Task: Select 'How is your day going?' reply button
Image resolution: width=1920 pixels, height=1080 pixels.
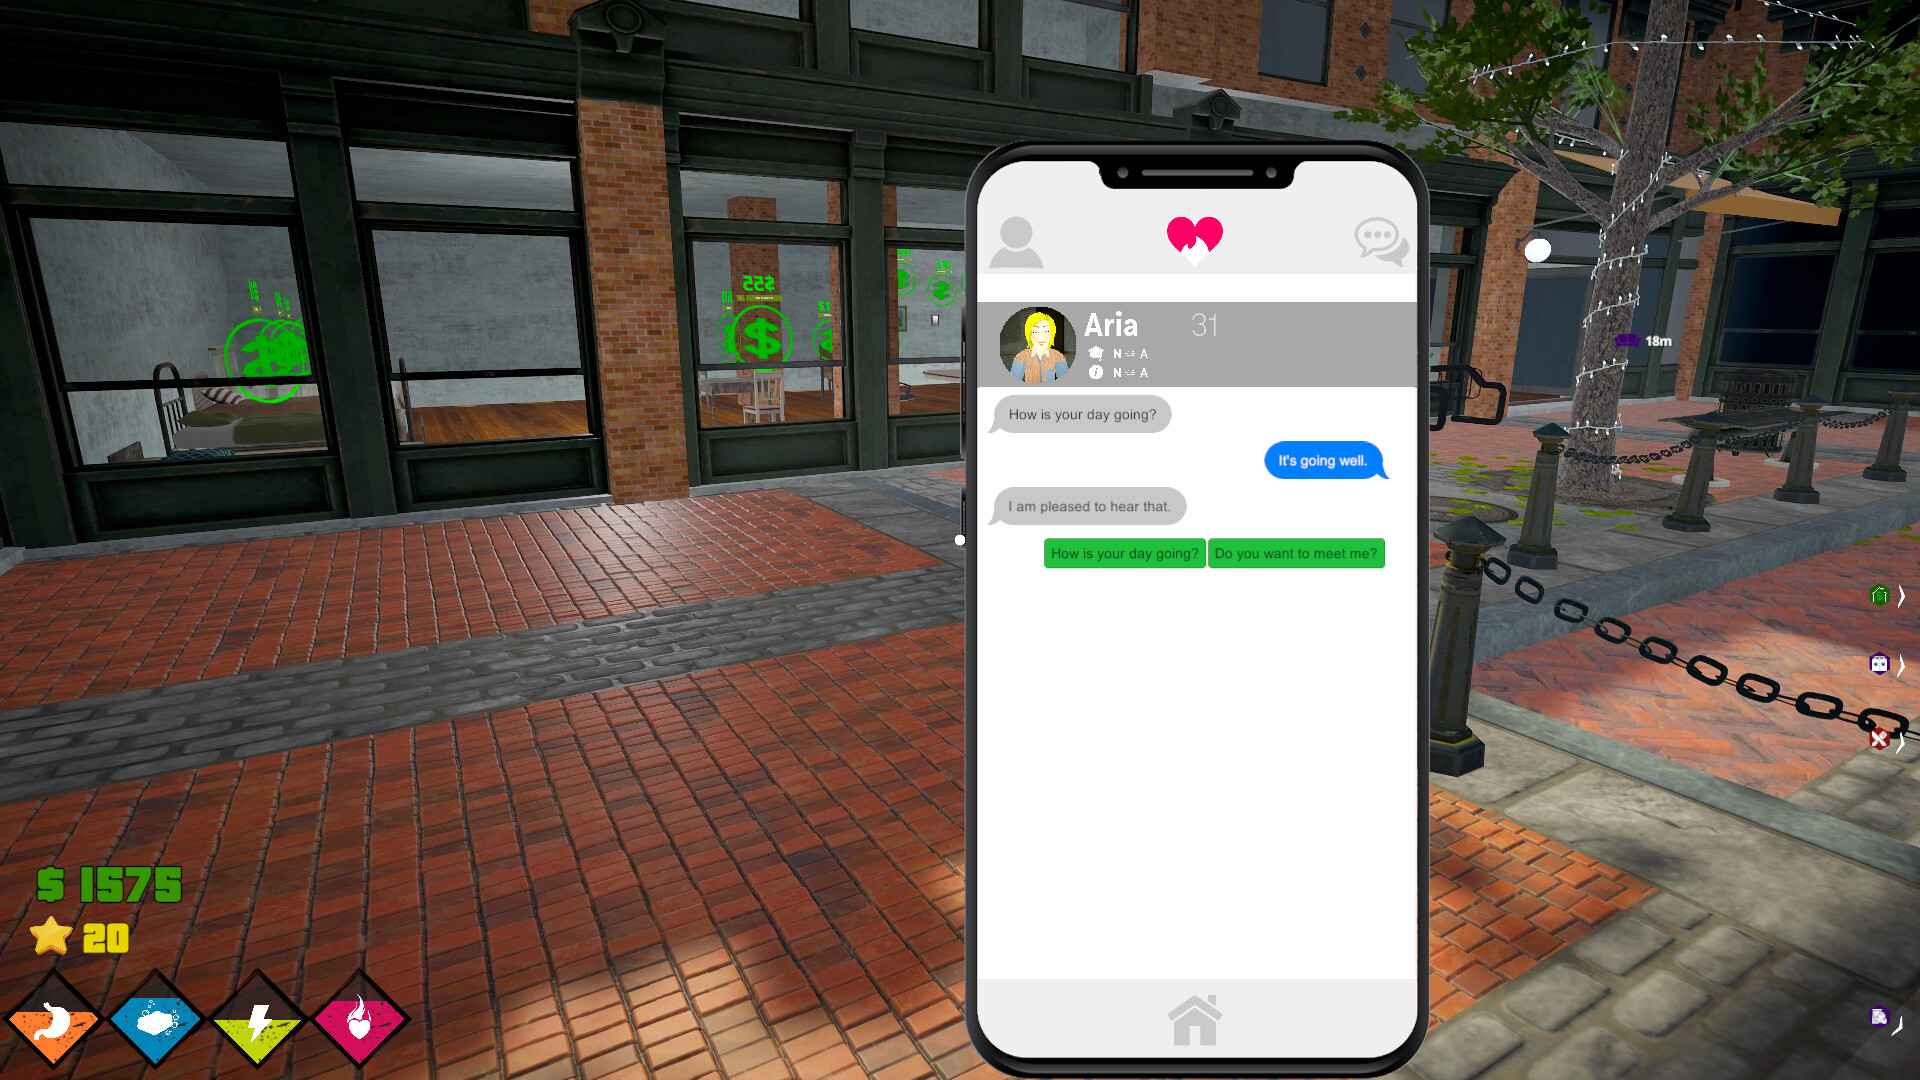Action: (1124, 553)
